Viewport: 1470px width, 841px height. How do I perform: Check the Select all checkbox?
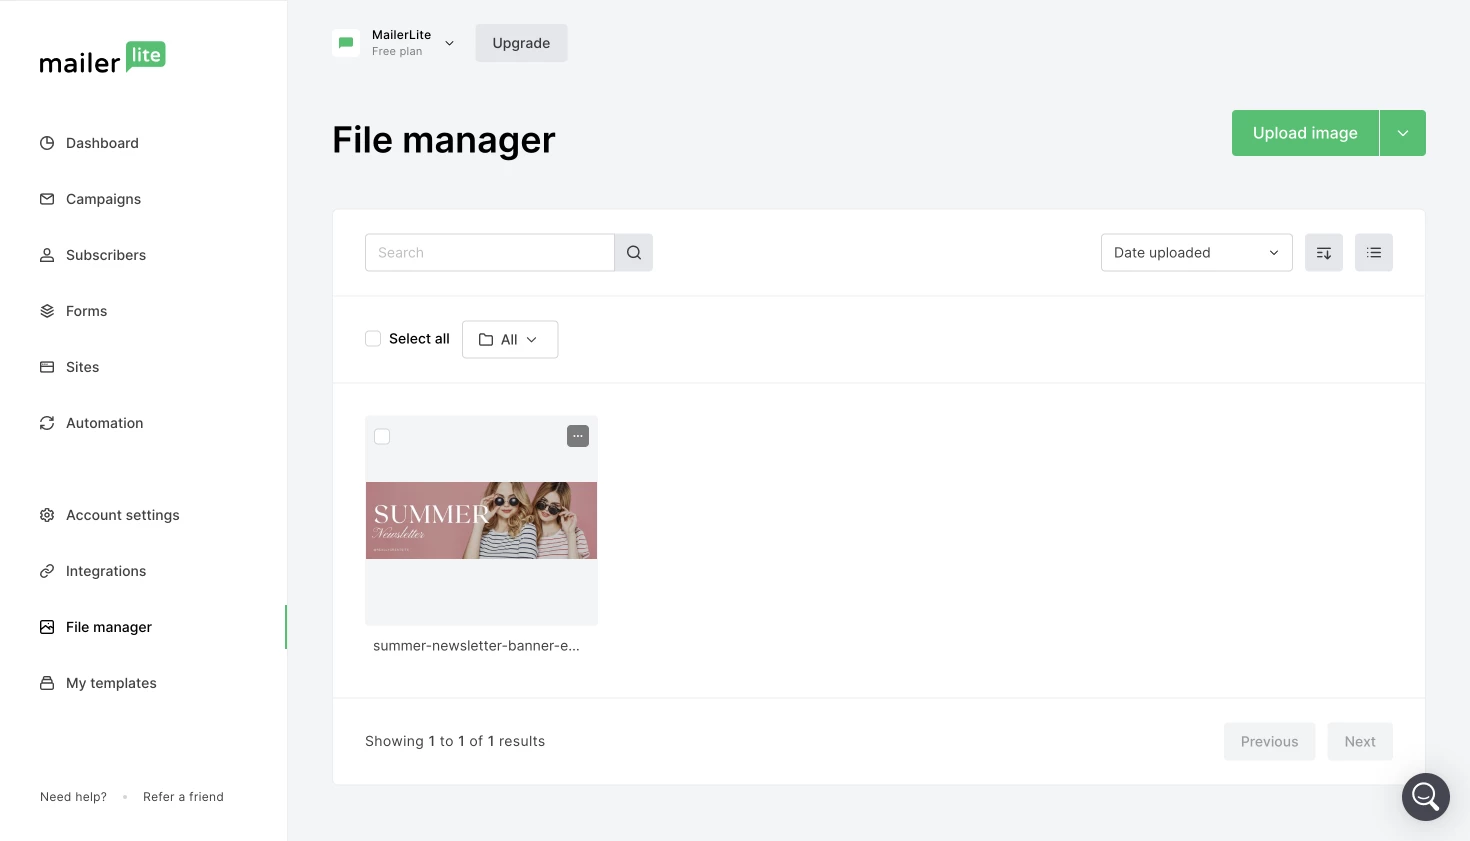tap(373, 339)
